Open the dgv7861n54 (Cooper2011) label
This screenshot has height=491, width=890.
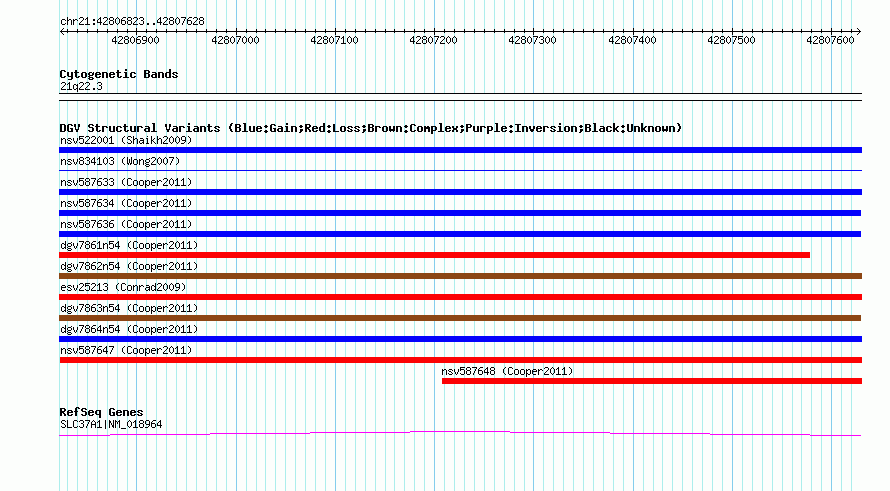coord(129,245)
